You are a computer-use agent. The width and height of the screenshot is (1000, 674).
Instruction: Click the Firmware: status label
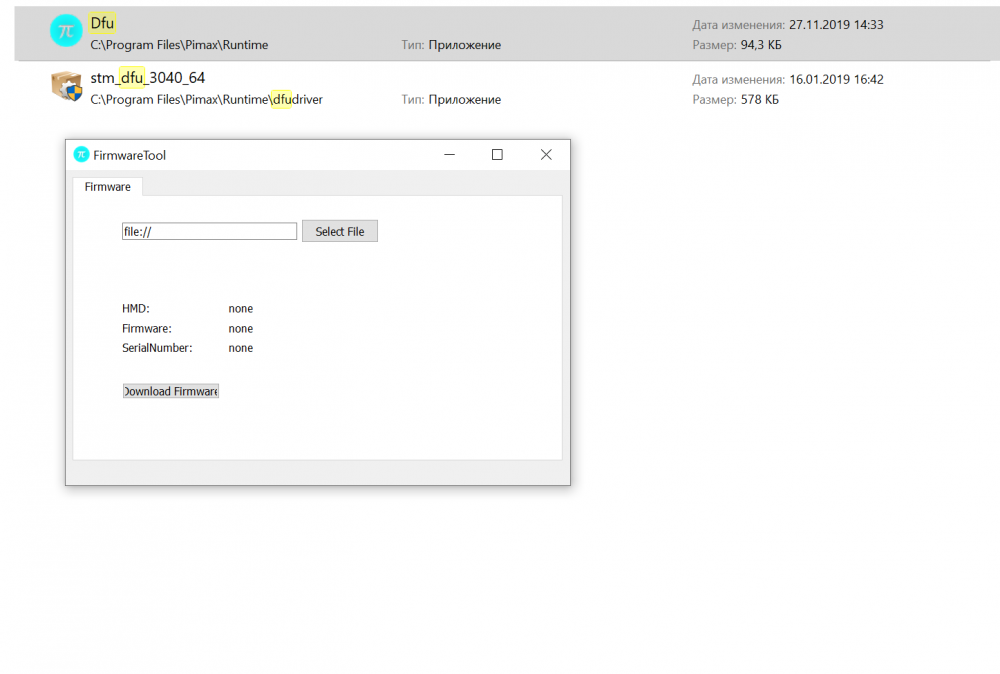147,328
